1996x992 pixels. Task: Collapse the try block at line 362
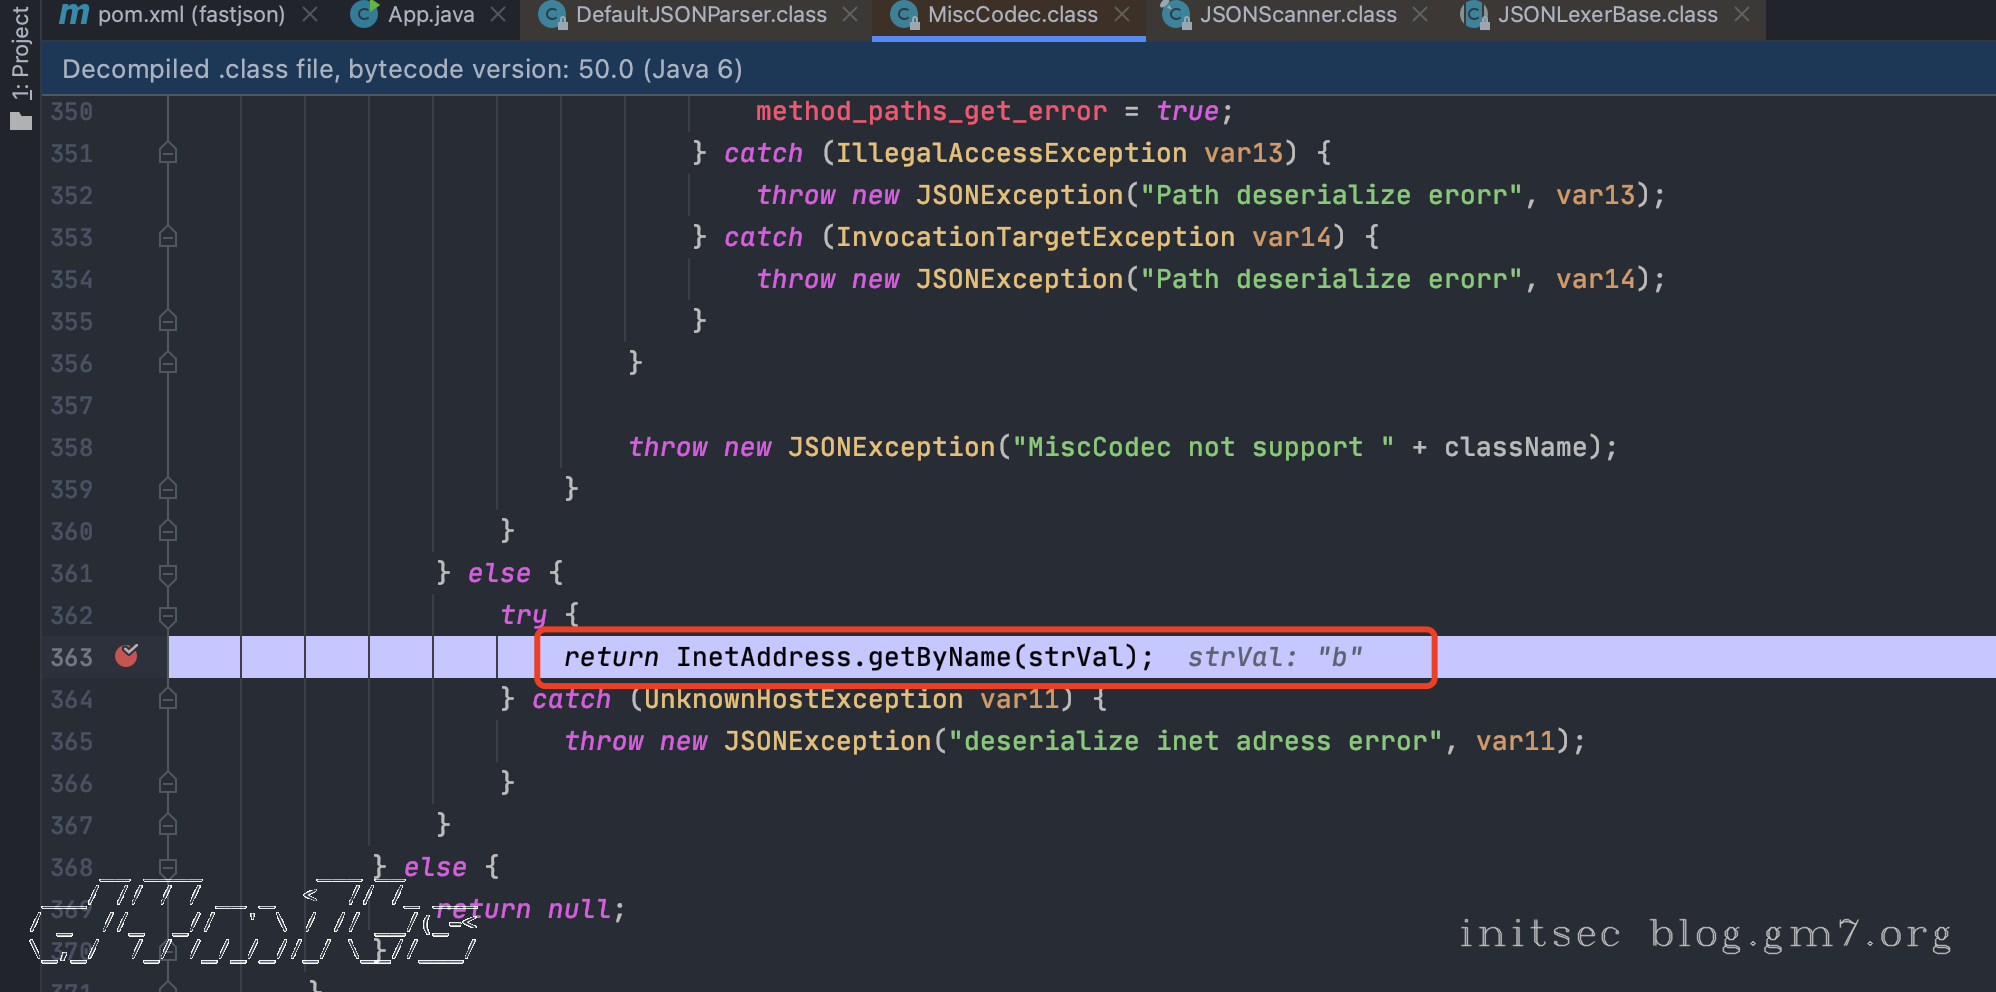(x=168, y=615)
